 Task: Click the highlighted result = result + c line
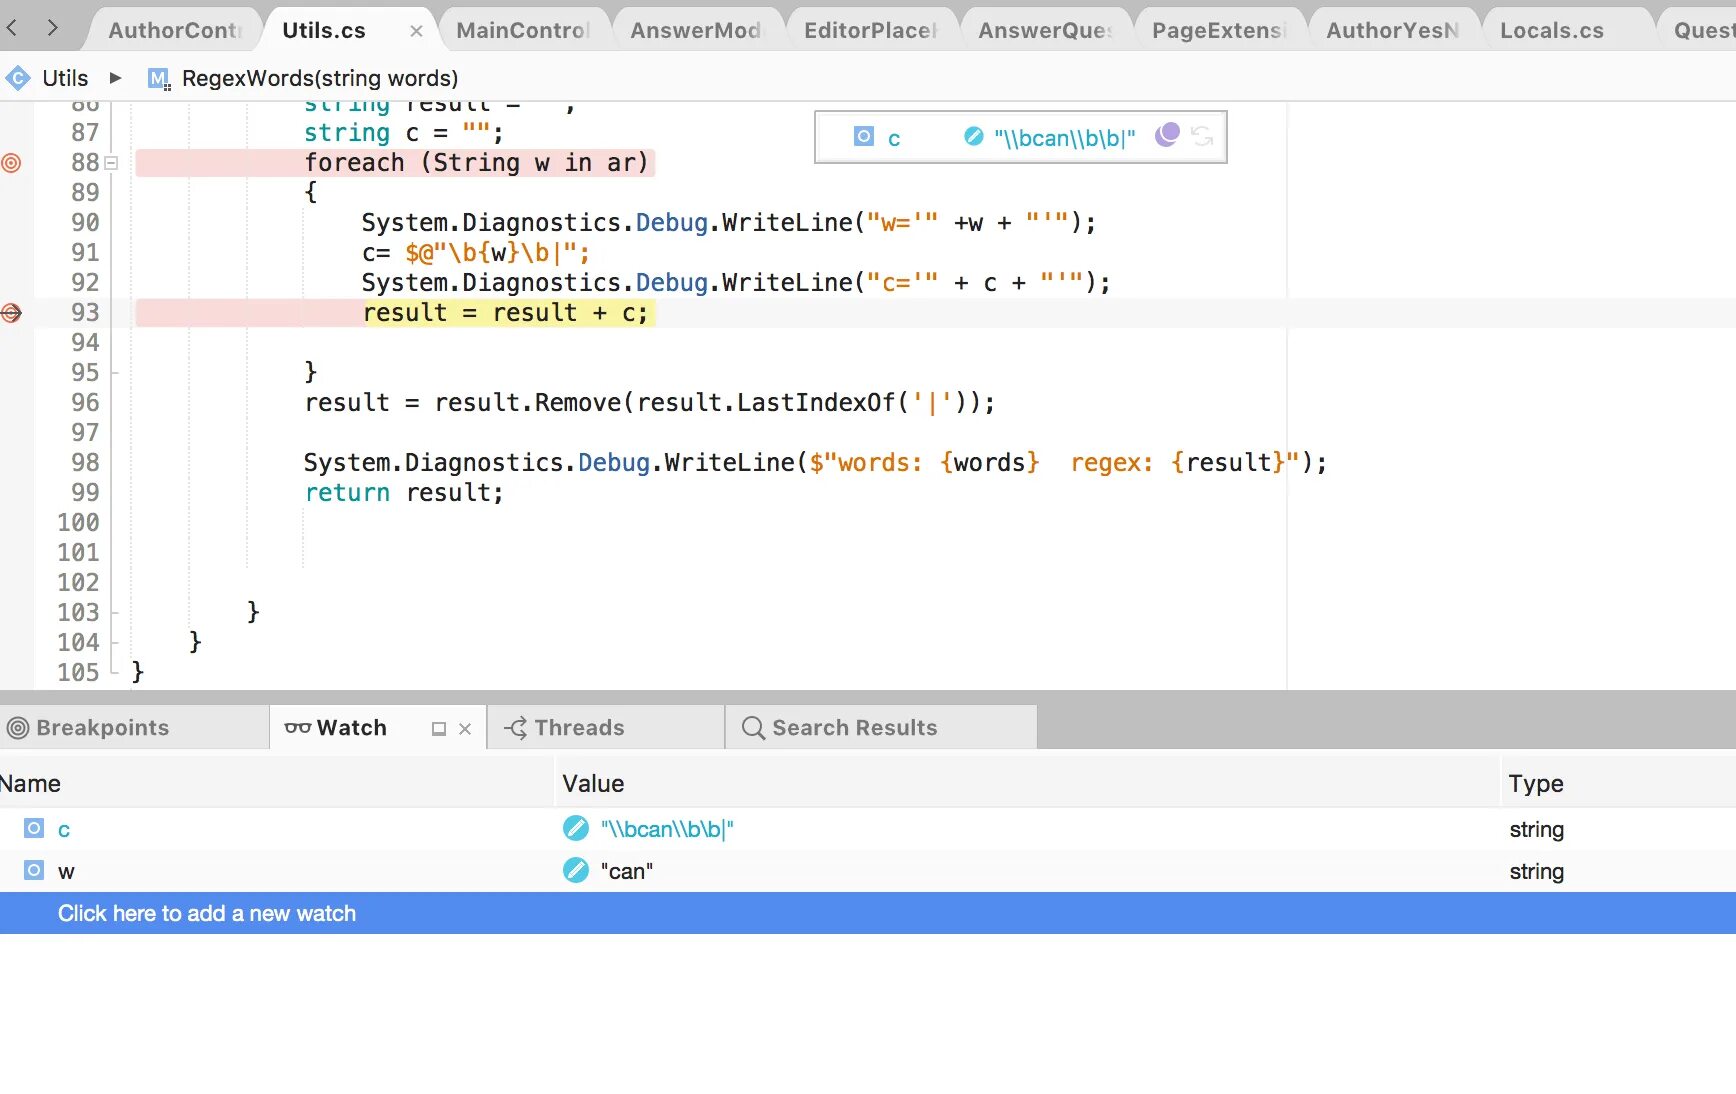[x=506, y=313]
